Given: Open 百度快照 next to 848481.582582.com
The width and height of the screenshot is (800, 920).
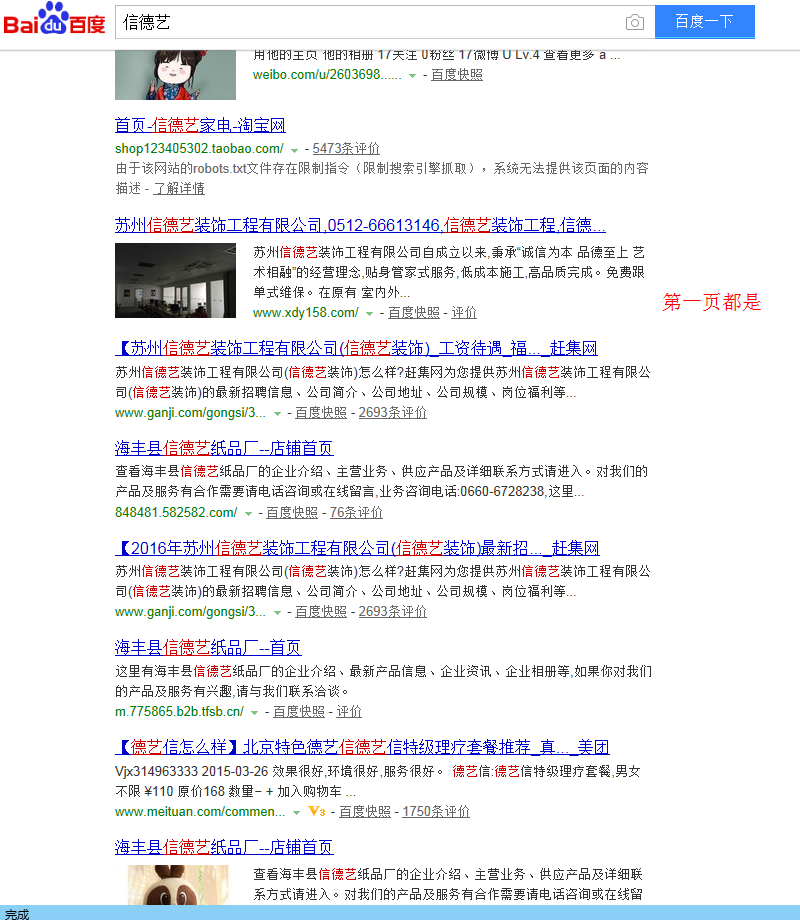Looking at the screenshot, I should (x=292, y=512).
